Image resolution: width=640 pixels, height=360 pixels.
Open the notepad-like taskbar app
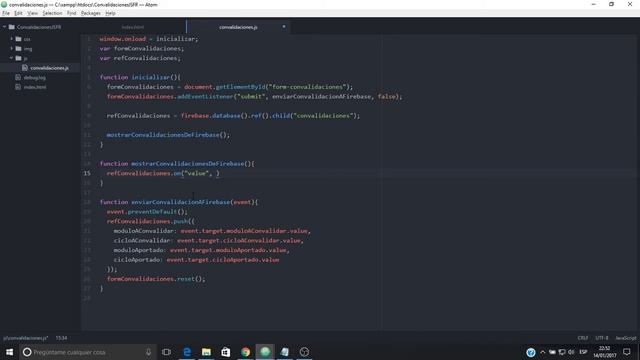[284, 352]
